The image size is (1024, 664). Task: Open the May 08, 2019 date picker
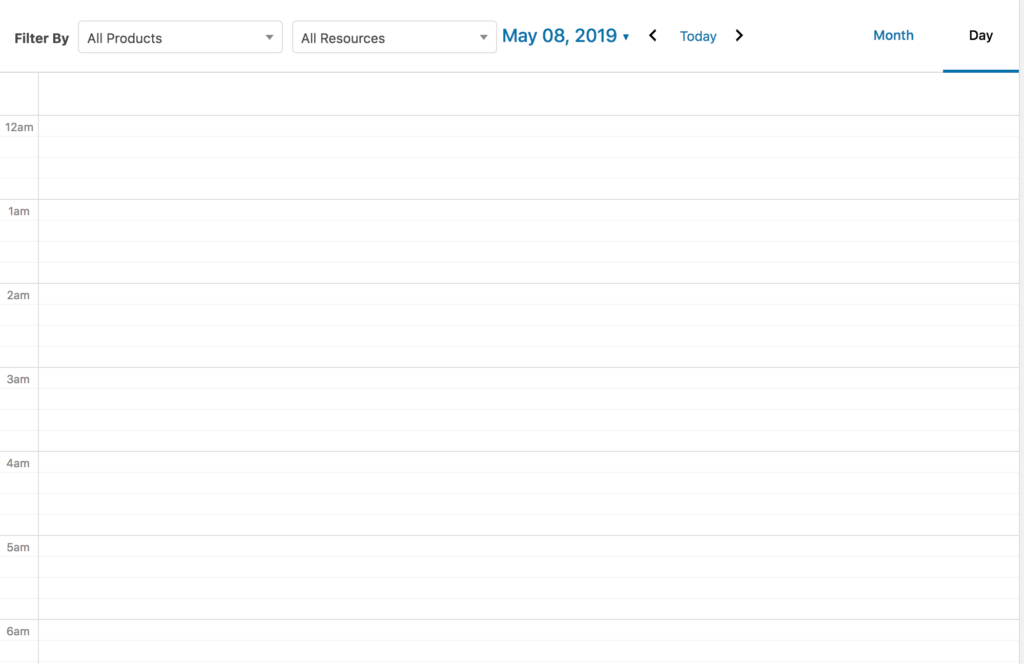tap(559, 36)
